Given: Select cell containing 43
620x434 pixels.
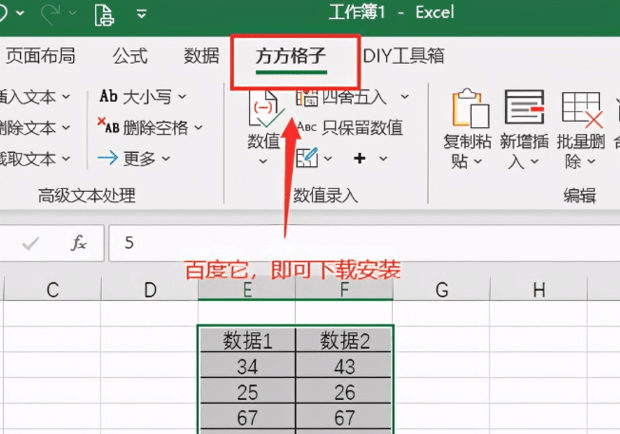Looking at the screenshot, I should [x=344, y=366].
